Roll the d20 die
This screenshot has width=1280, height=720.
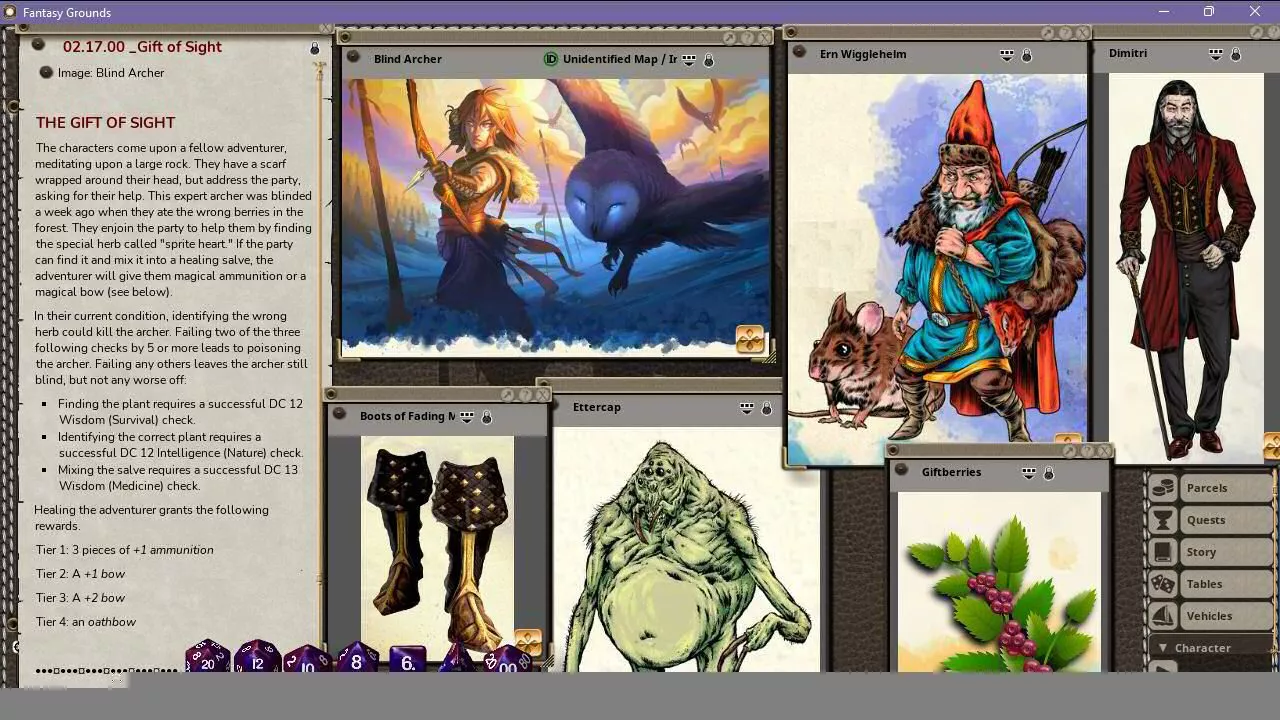[x=208, y=657]
